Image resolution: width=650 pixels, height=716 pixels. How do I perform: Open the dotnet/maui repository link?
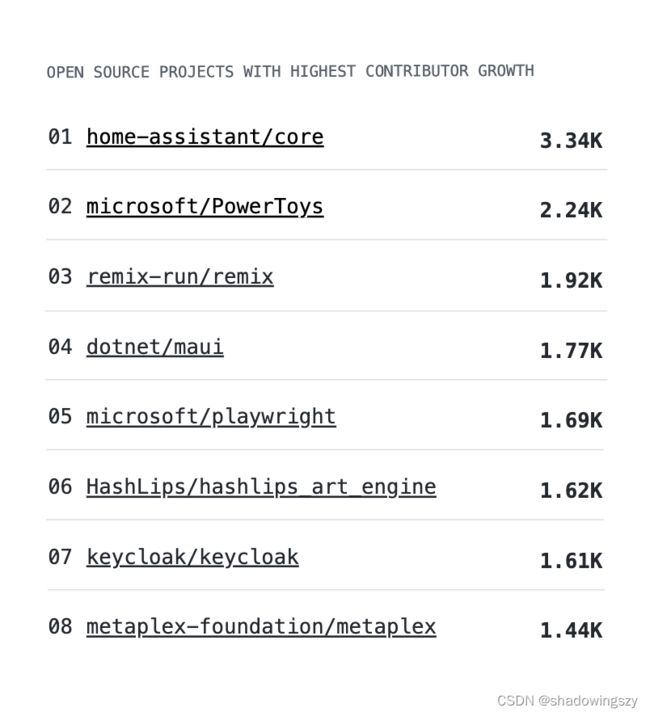[155, 347]
